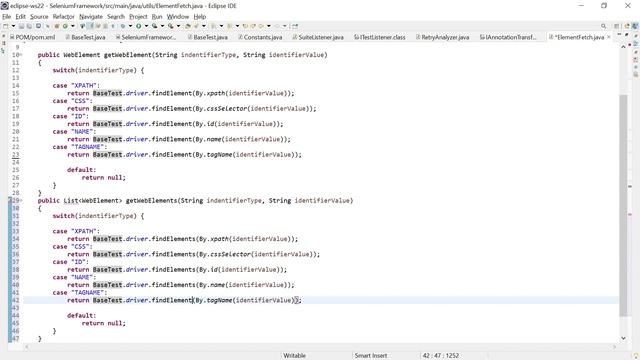Open the Source menu
Screen dimensions: 640x360
[x=39, y=17]
